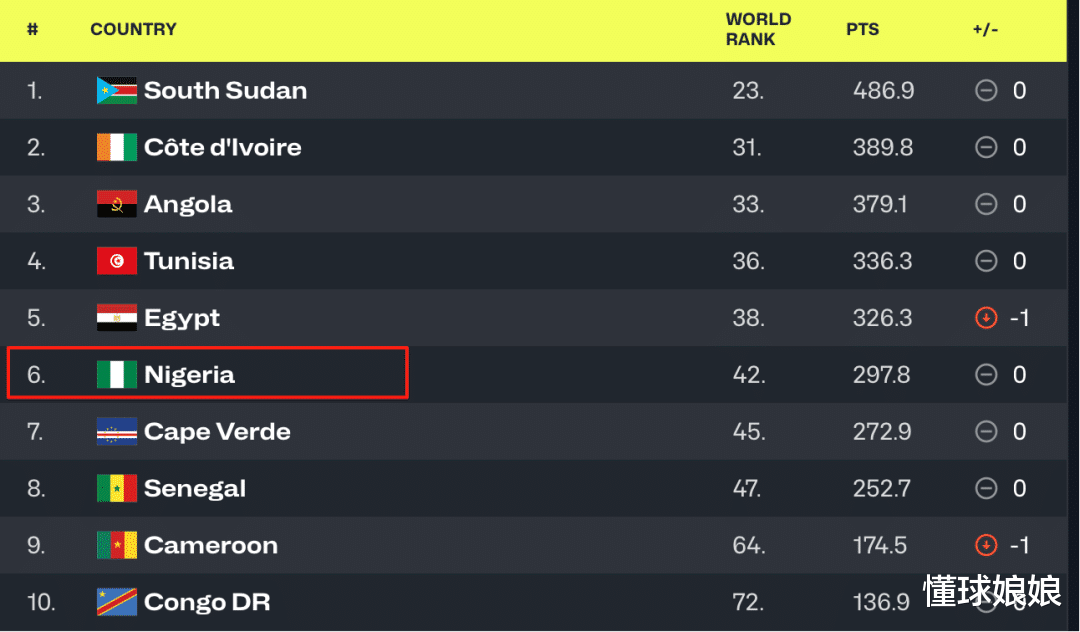
Task: Click South Sudan's no-change circle icon
Action: (986, 90)
